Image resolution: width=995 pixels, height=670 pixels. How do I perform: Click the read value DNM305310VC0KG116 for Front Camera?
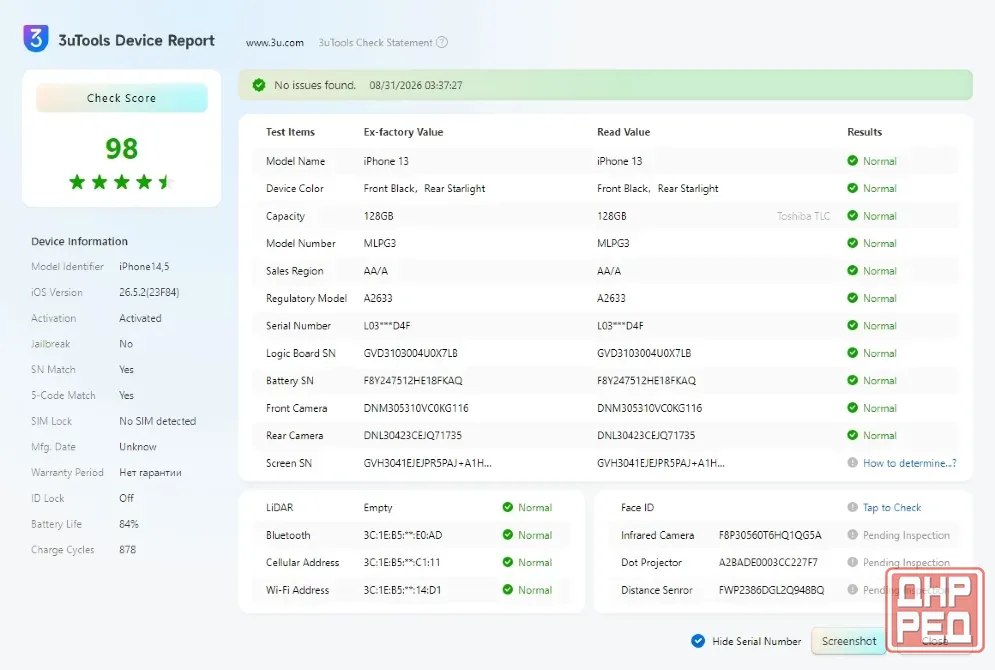coord(649,408)
